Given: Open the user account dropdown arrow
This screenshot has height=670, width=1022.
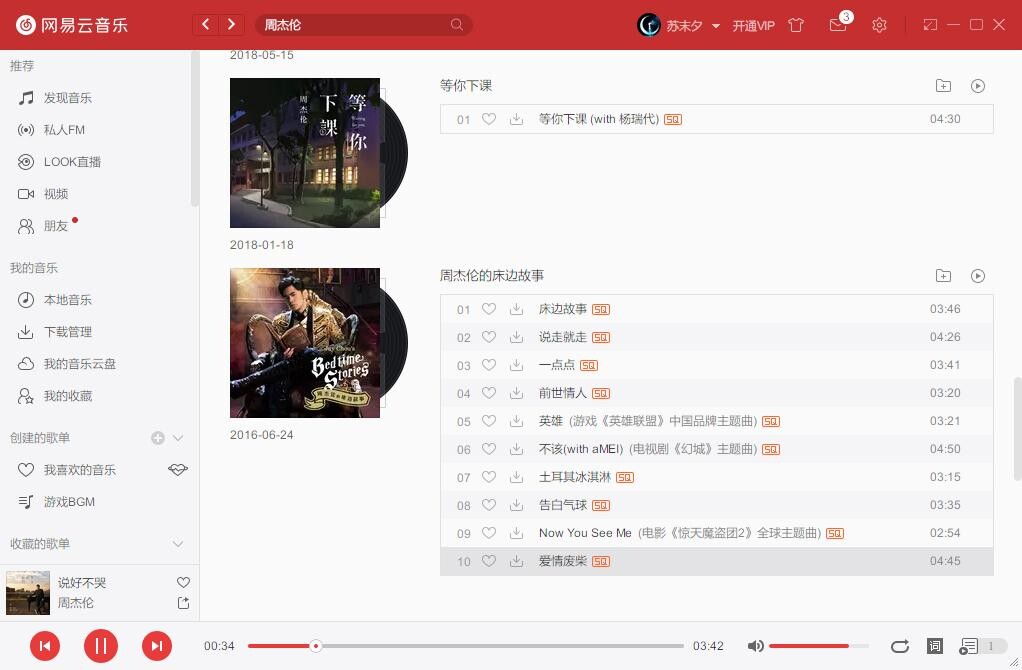Looking at the screenshot, I should click(x=716, y=26).
